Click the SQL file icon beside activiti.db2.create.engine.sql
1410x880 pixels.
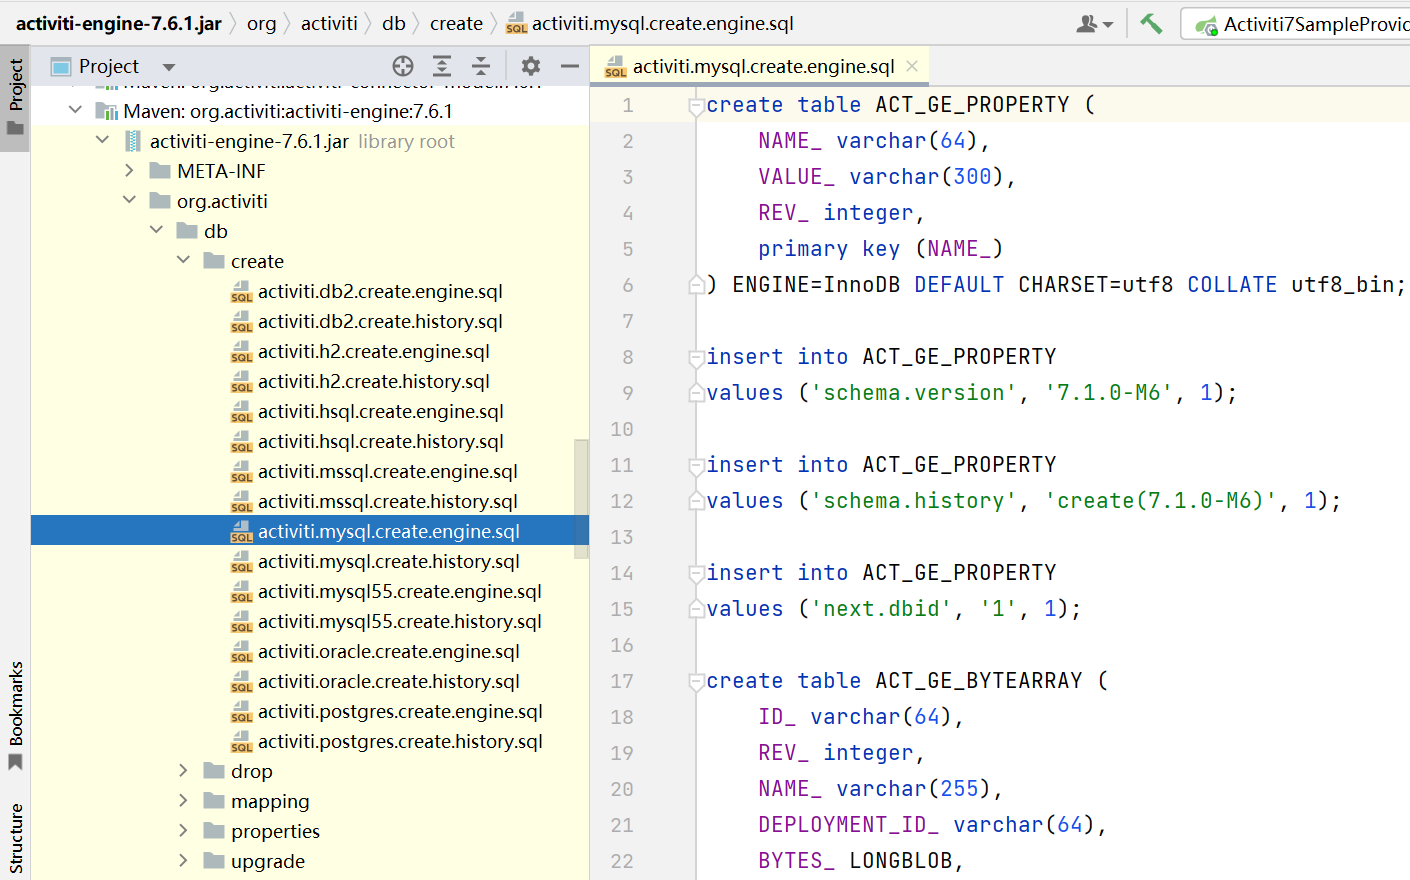pyautogui.click(x=241, y=291)
